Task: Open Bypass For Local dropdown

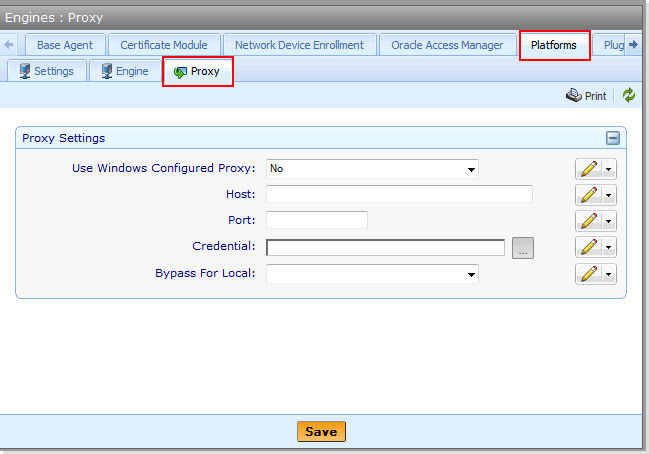Action: click(471, 274)
